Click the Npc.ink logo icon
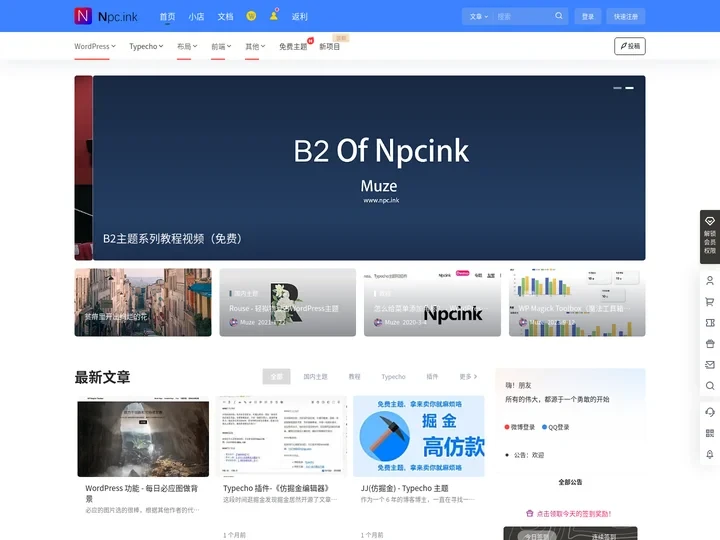Screen dimensions: 720x540 click(83, 16)
